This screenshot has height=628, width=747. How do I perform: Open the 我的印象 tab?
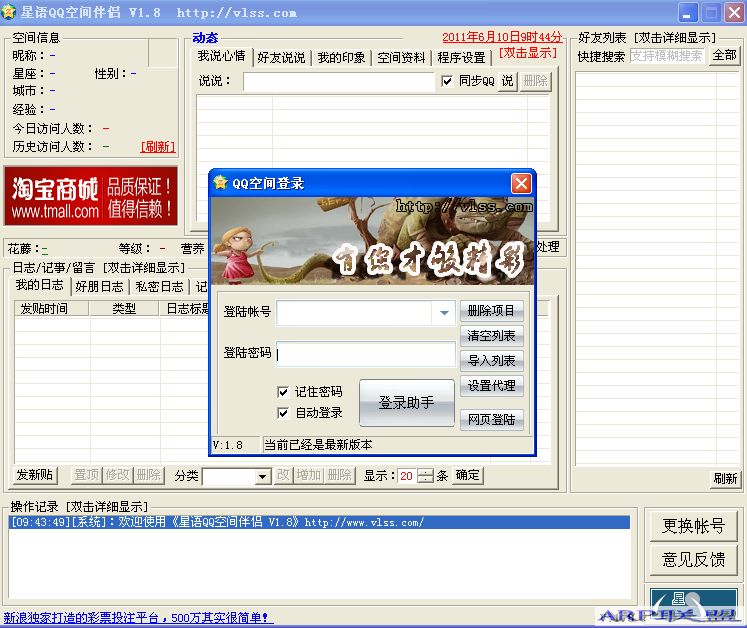341,58
